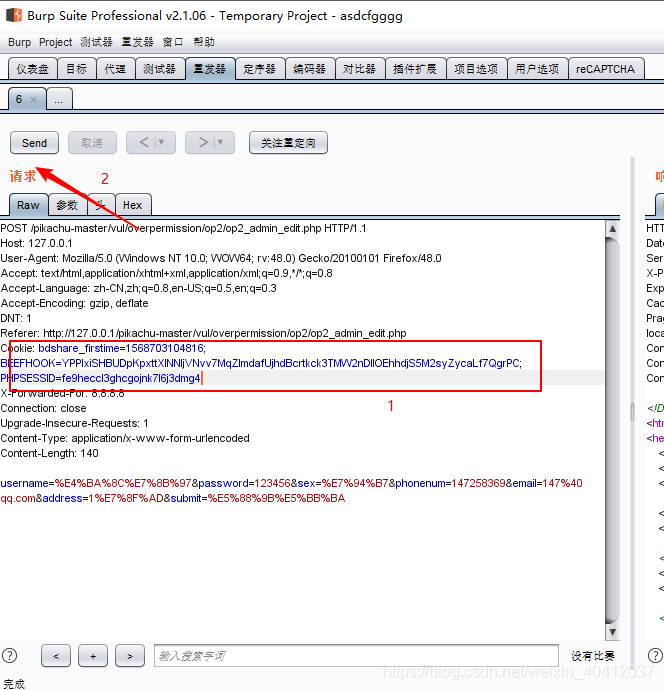Screen dimensions: 664x690
Task: Open the Project menu
Action: click(55, 42)
